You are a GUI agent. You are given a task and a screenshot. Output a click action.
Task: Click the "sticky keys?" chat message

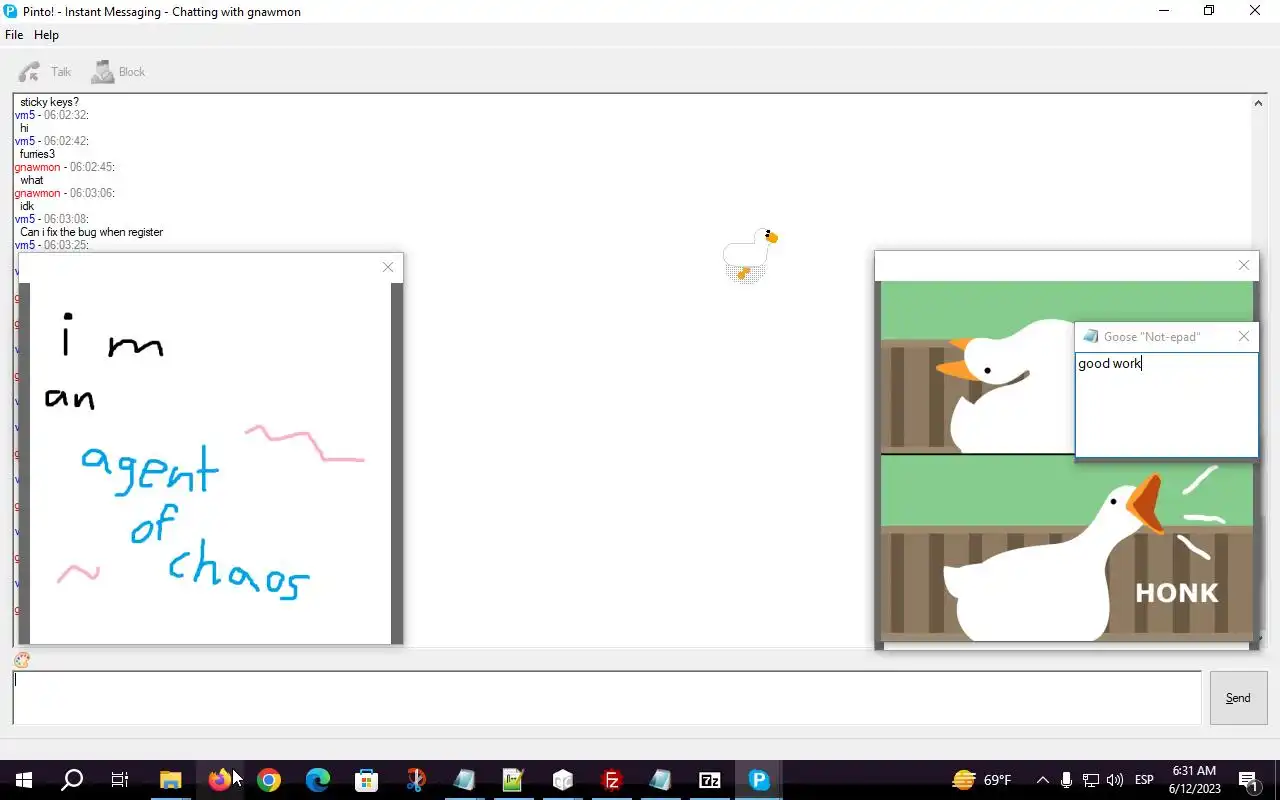click(x=49, y=102)
